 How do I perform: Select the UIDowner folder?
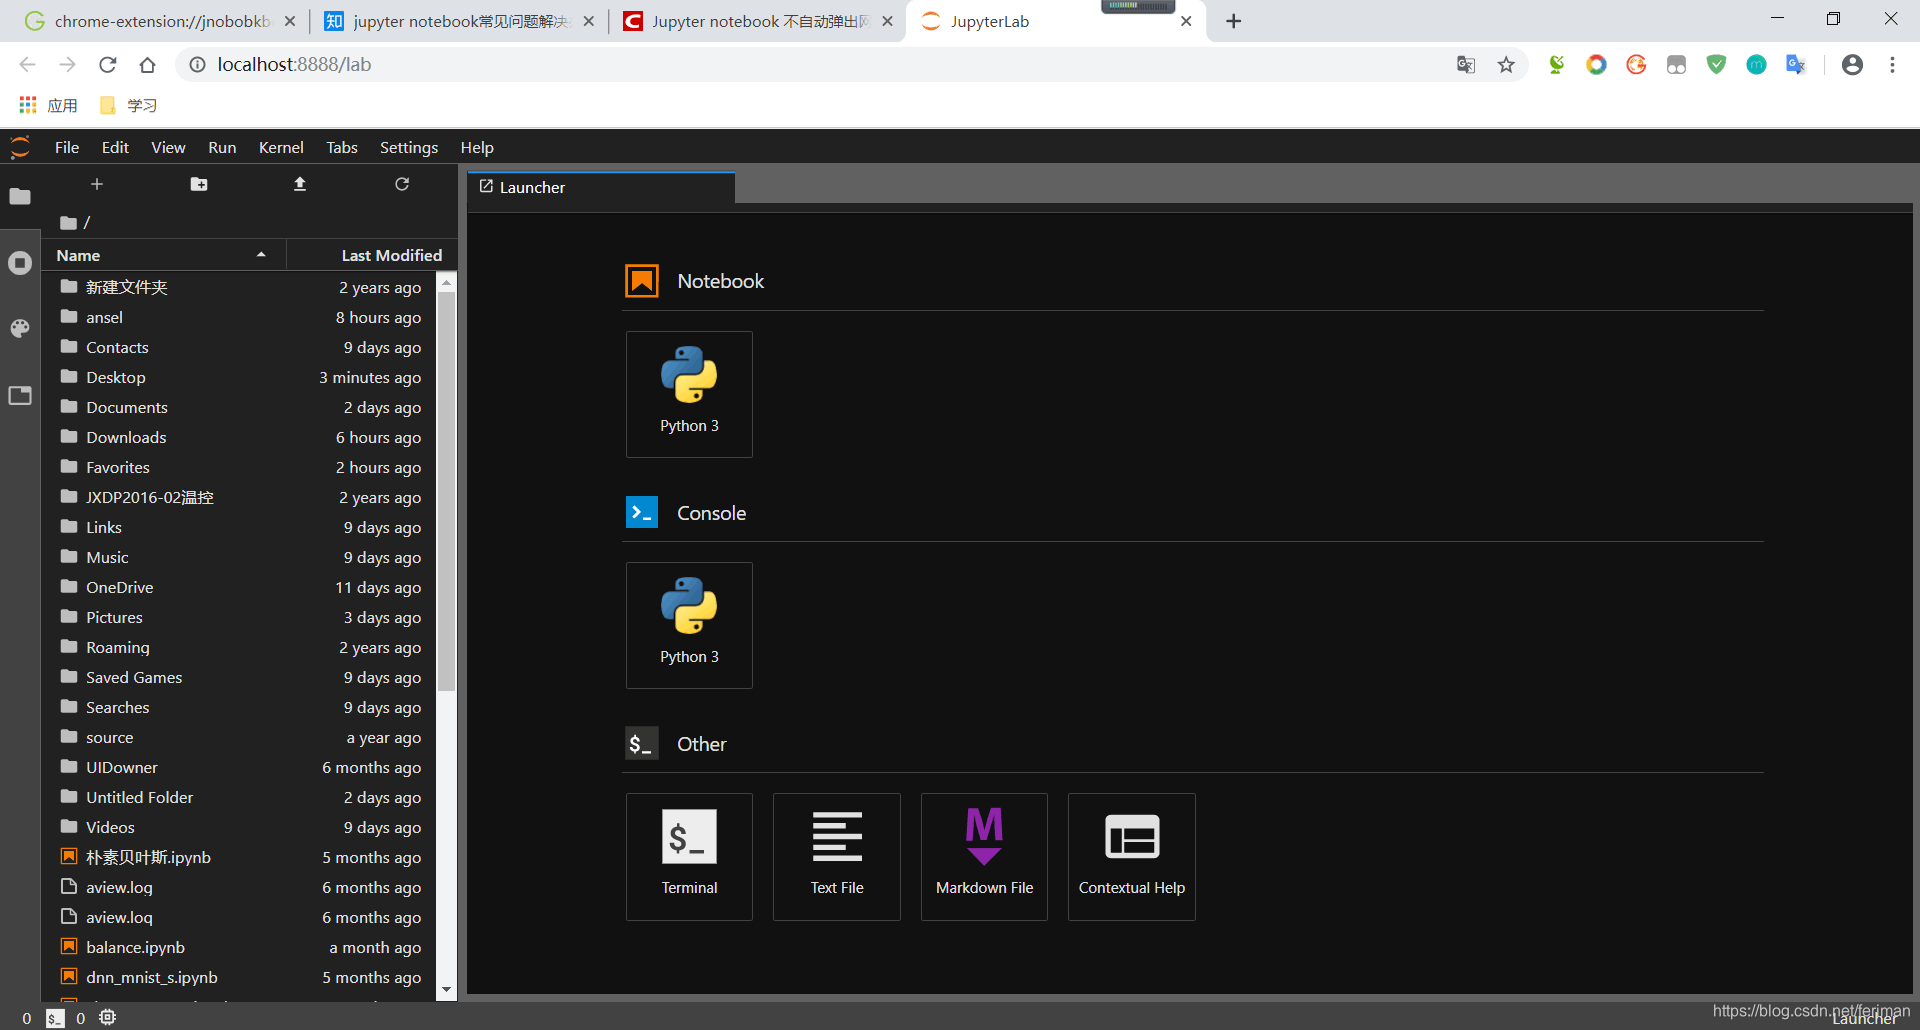coord(240,767)
